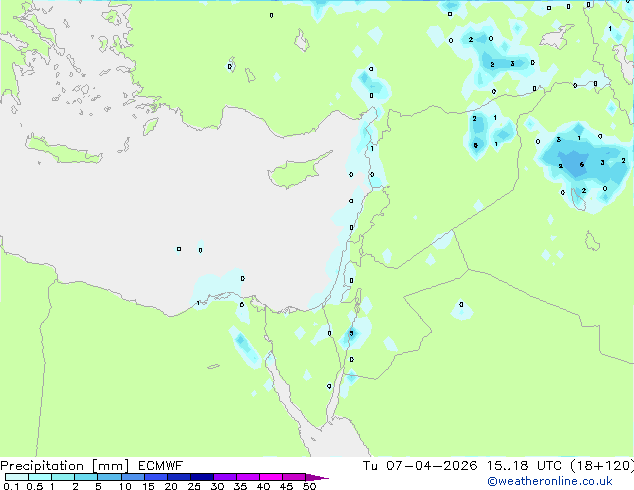This screenshot has height=490, width=634.
Task: Click the '15..18 UTC' time range text
Action: coord(524,466)
